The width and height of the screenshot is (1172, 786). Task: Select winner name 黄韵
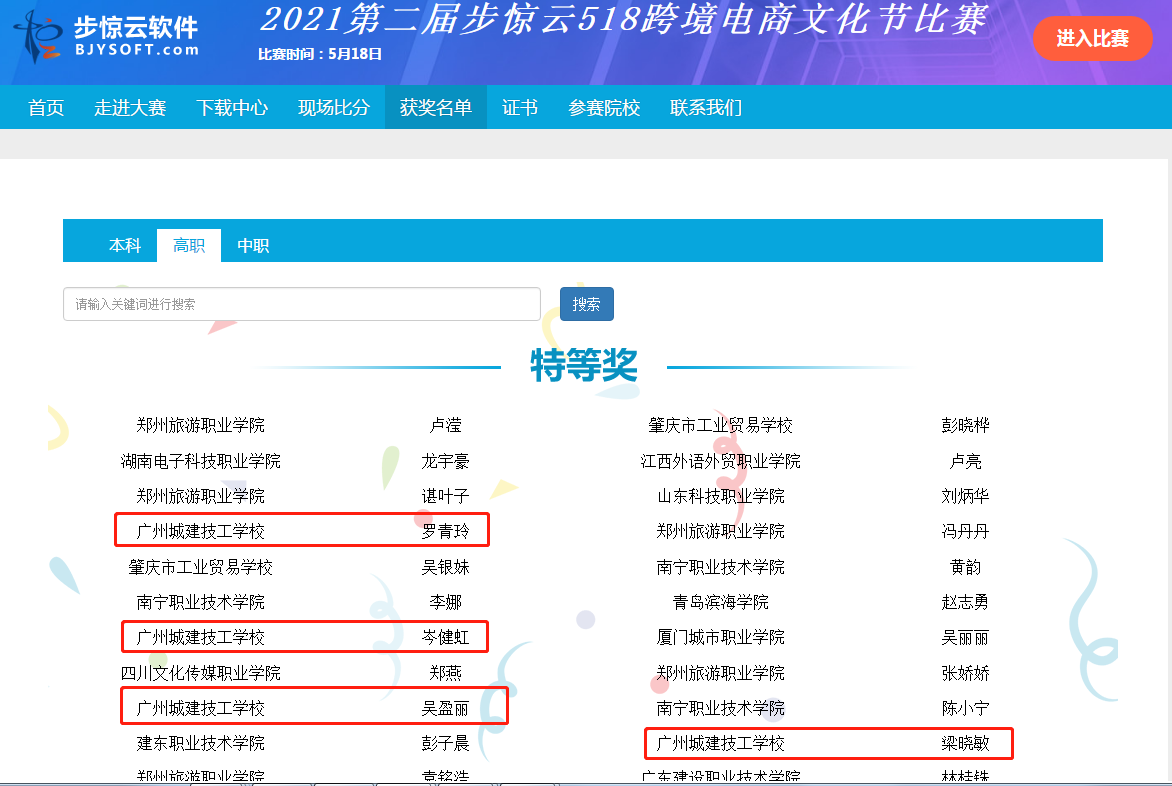[966, 567]
